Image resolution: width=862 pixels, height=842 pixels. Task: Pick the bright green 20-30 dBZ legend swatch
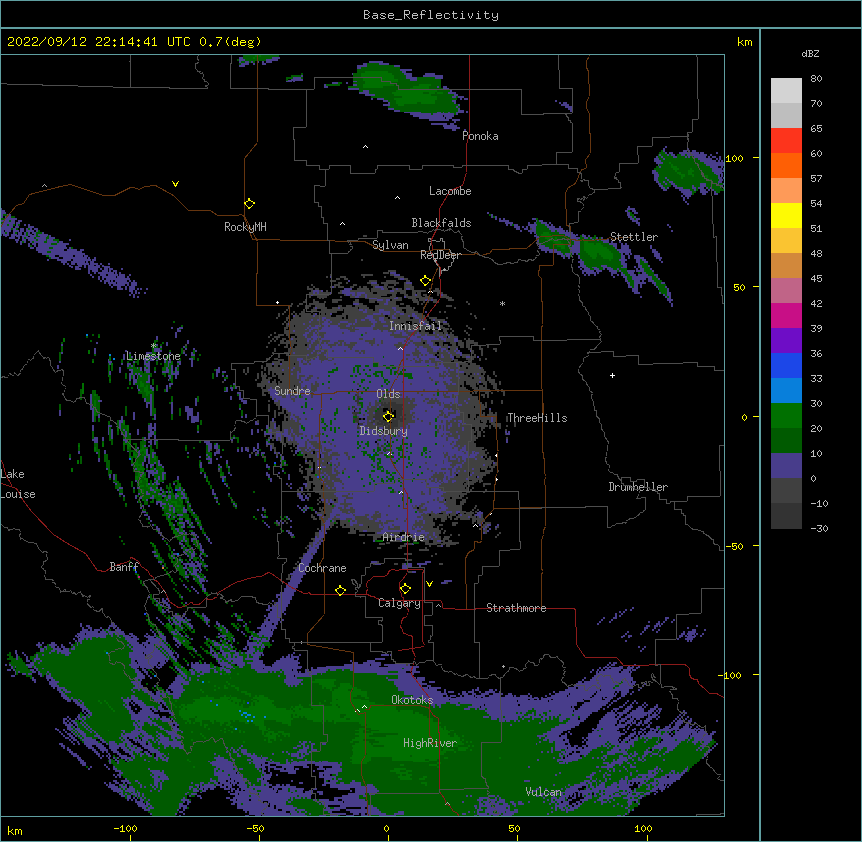tap(786, 416)
